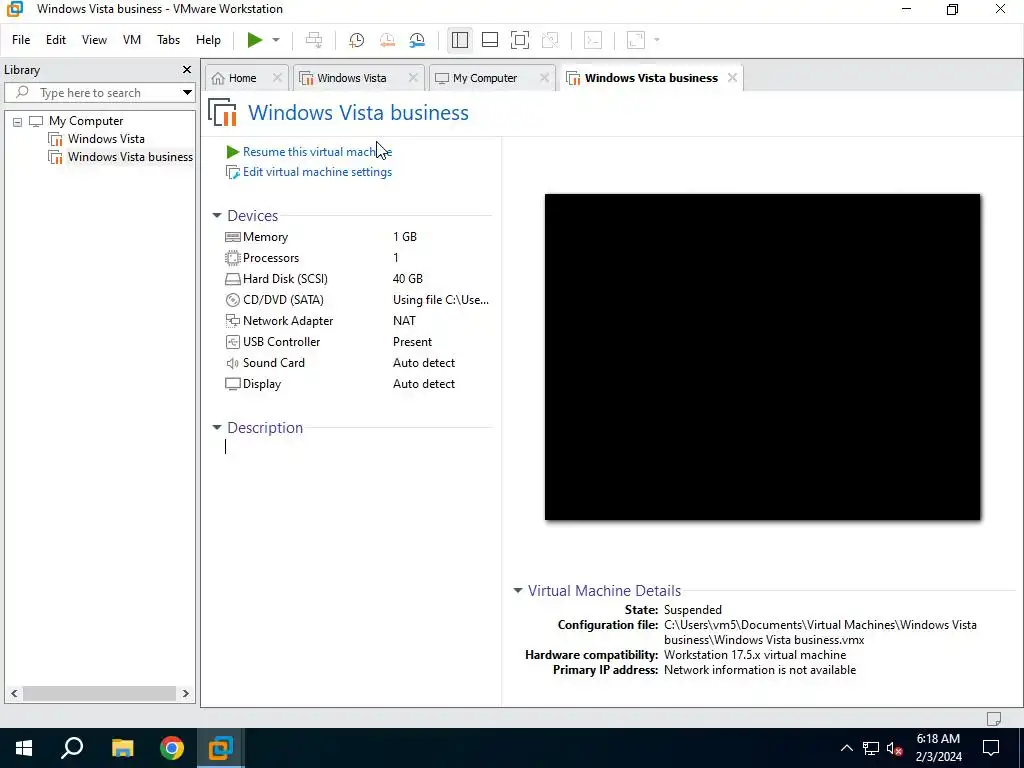Screen dimensions: 1024x768
Task: Open the Windows Start menu
Action: (x=24, y=748)
